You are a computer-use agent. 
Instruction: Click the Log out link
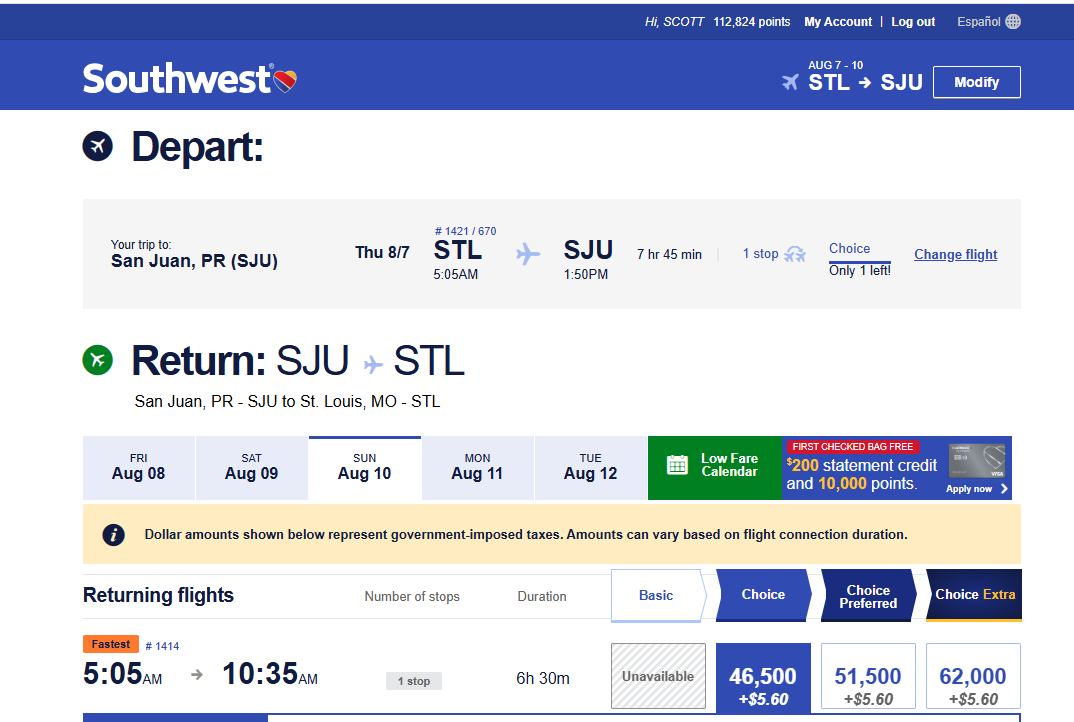[913, 22]
